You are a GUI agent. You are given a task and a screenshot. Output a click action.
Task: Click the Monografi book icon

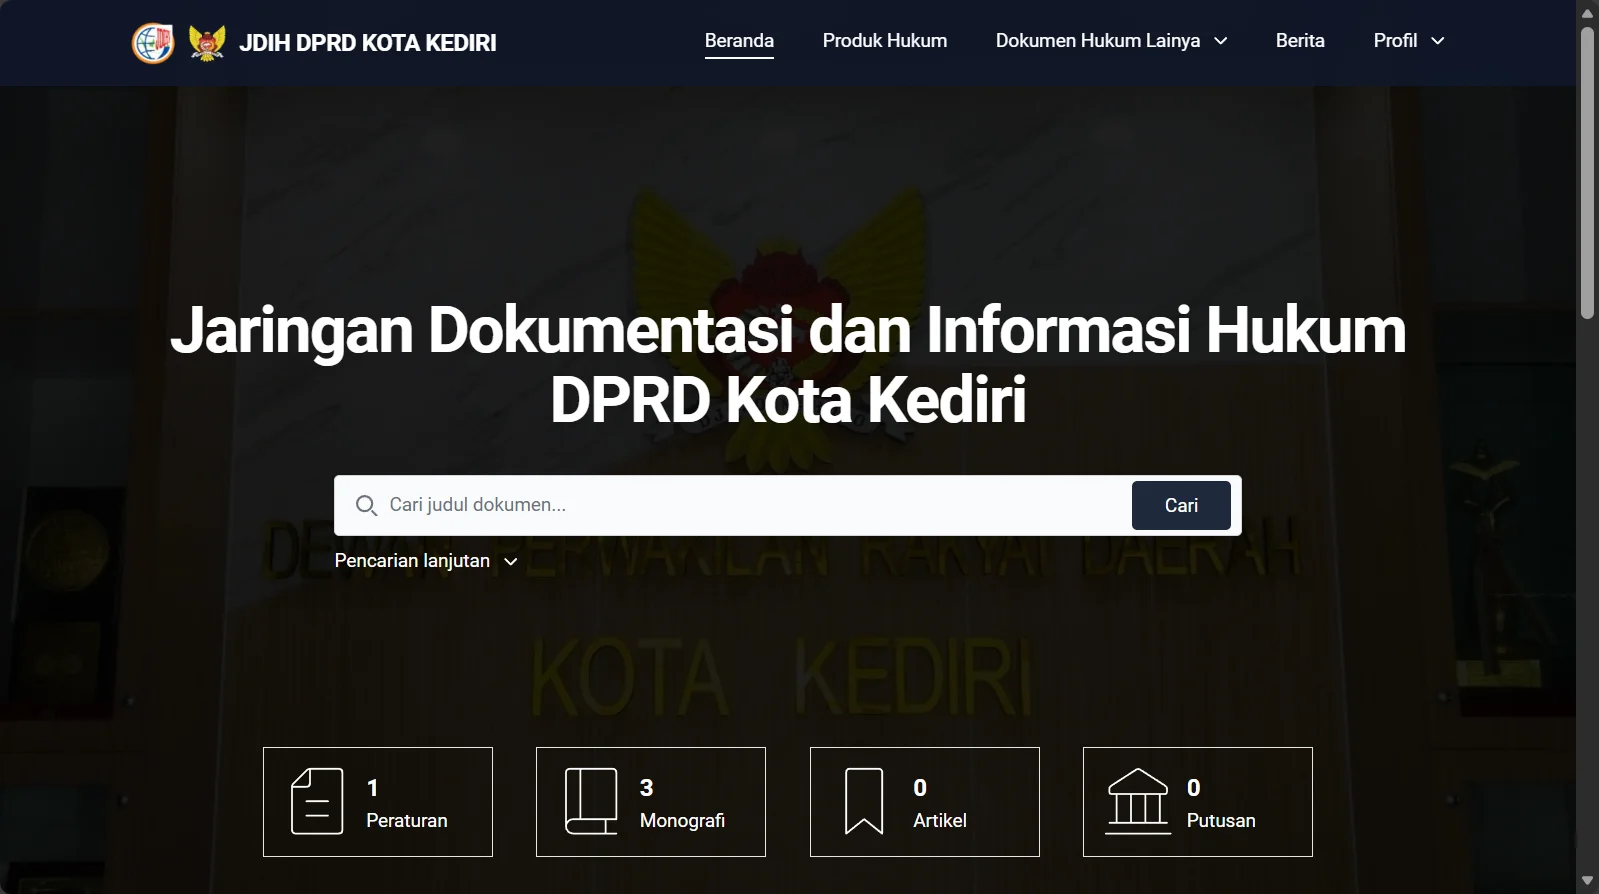[591, 801]
